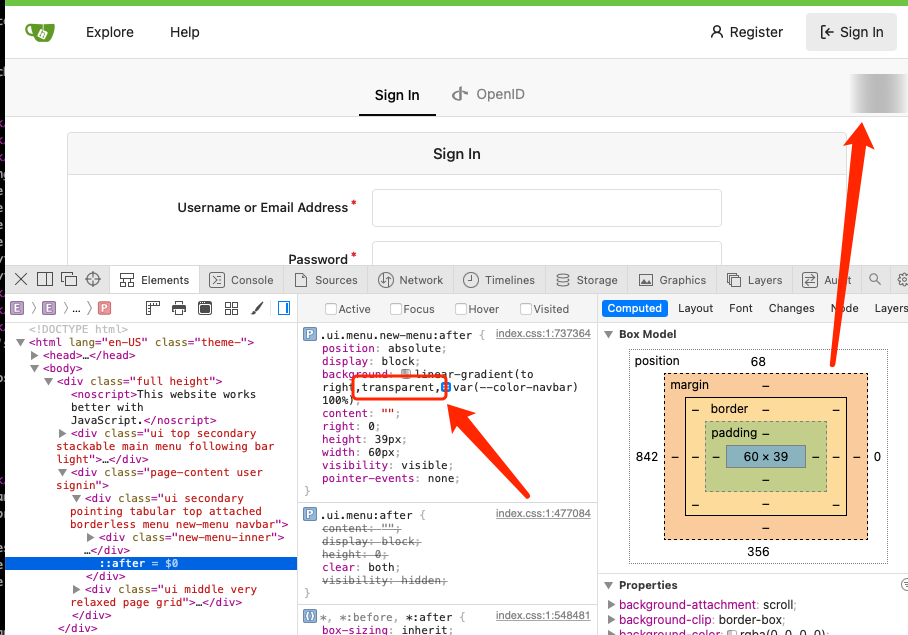Switch to the Font sidebar tab
Screen dimensions: 908x635
pyautogui.click(x=741, y=309)
